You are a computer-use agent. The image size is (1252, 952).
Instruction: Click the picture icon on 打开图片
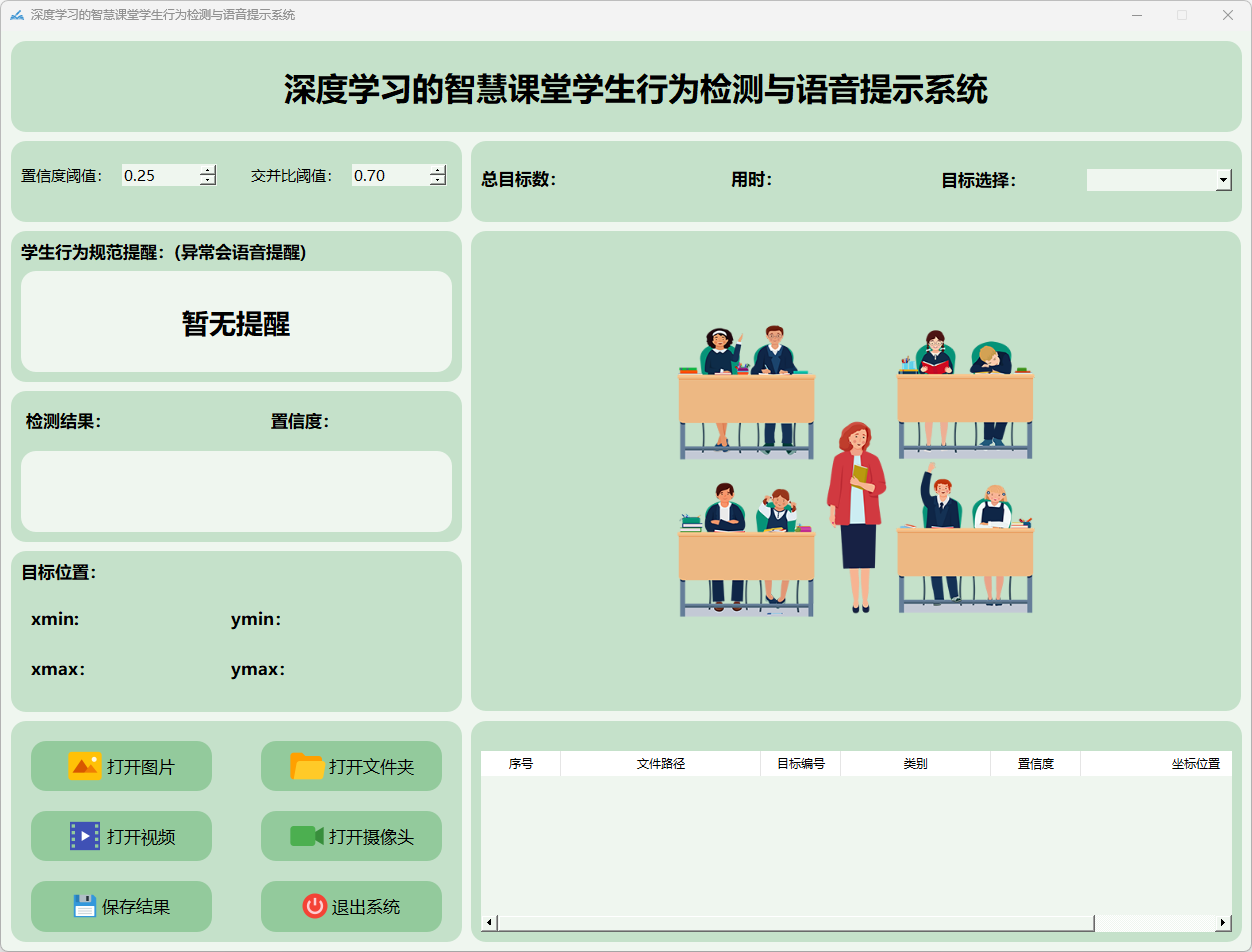pos(85,766)
